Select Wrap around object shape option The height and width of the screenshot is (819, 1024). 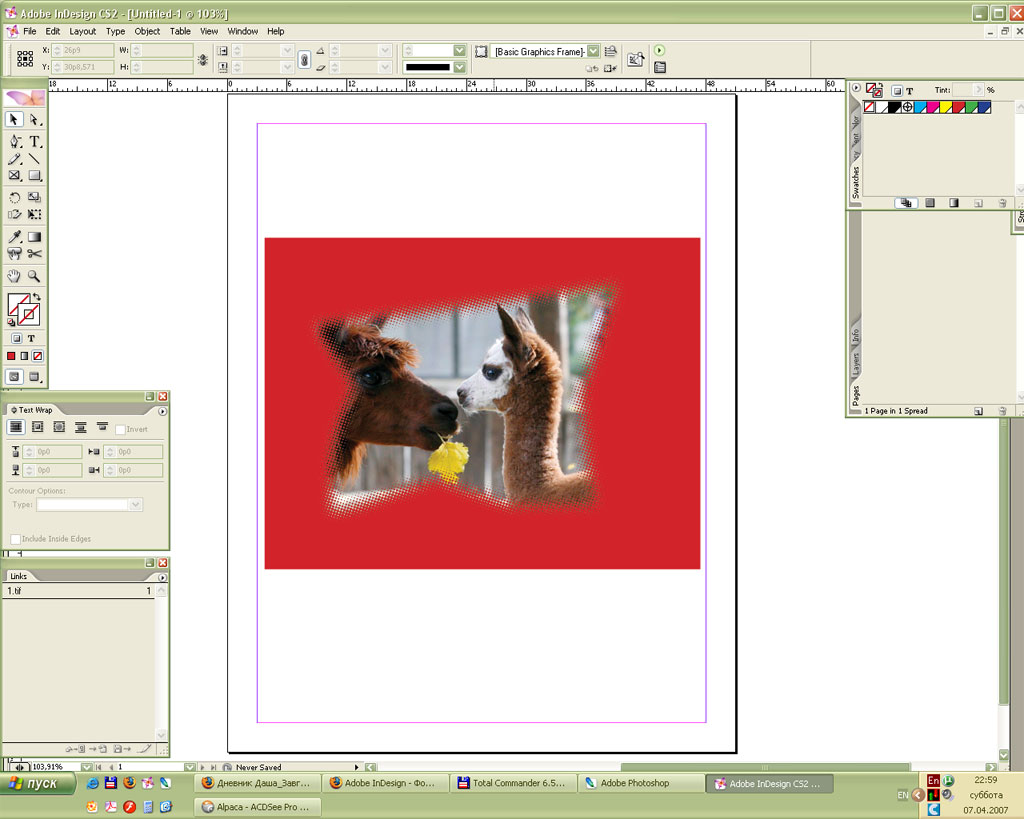pyautogui.click(x=59, y=427)
